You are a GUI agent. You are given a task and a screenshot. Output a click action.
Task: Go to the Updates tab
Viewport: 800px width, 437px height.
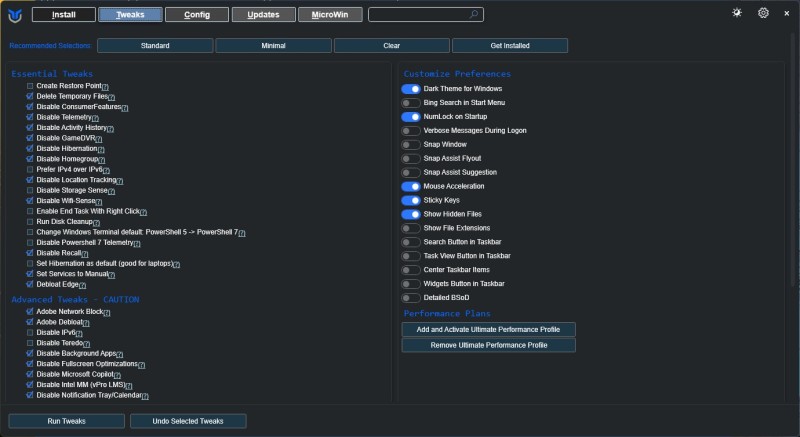click(x=263, y=15)
